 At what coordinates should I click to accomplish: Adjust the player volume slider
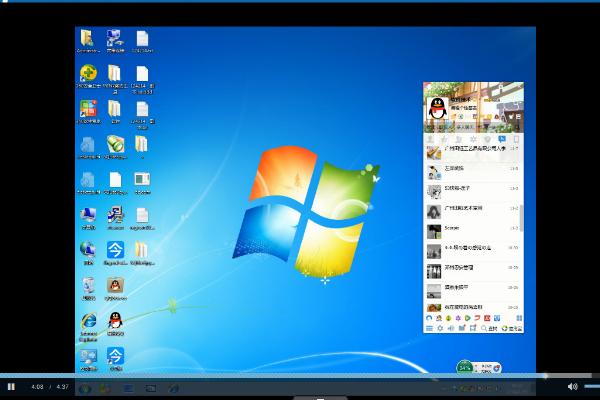pyautogui.click(x=592, y=387)
